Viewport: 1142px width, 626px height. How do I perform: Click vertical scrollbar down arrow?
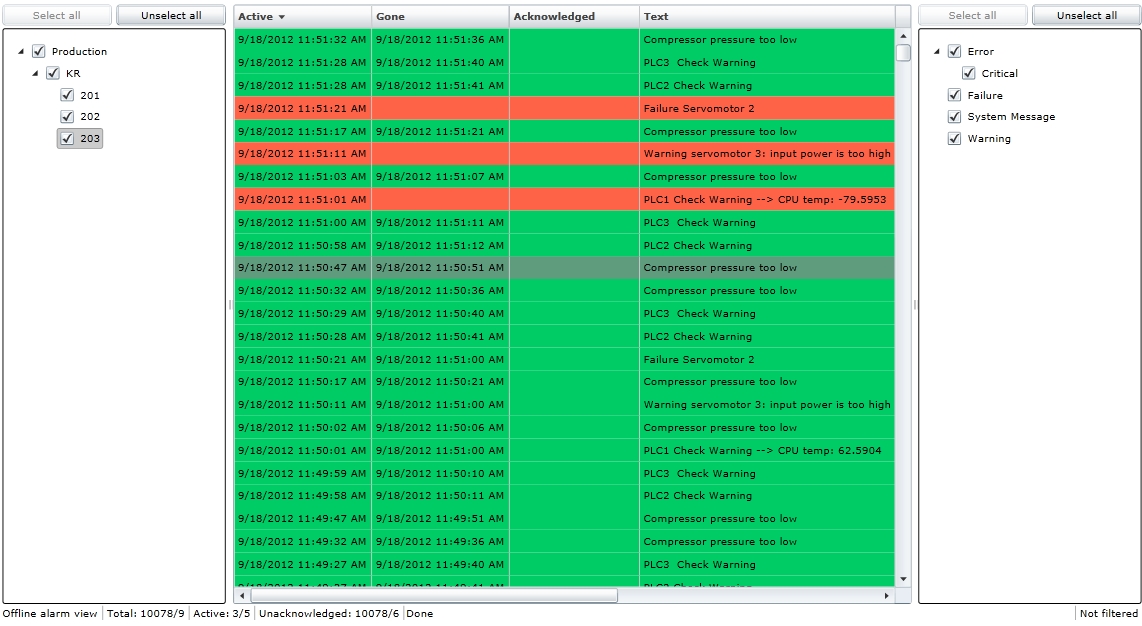[x=903, y=579]
